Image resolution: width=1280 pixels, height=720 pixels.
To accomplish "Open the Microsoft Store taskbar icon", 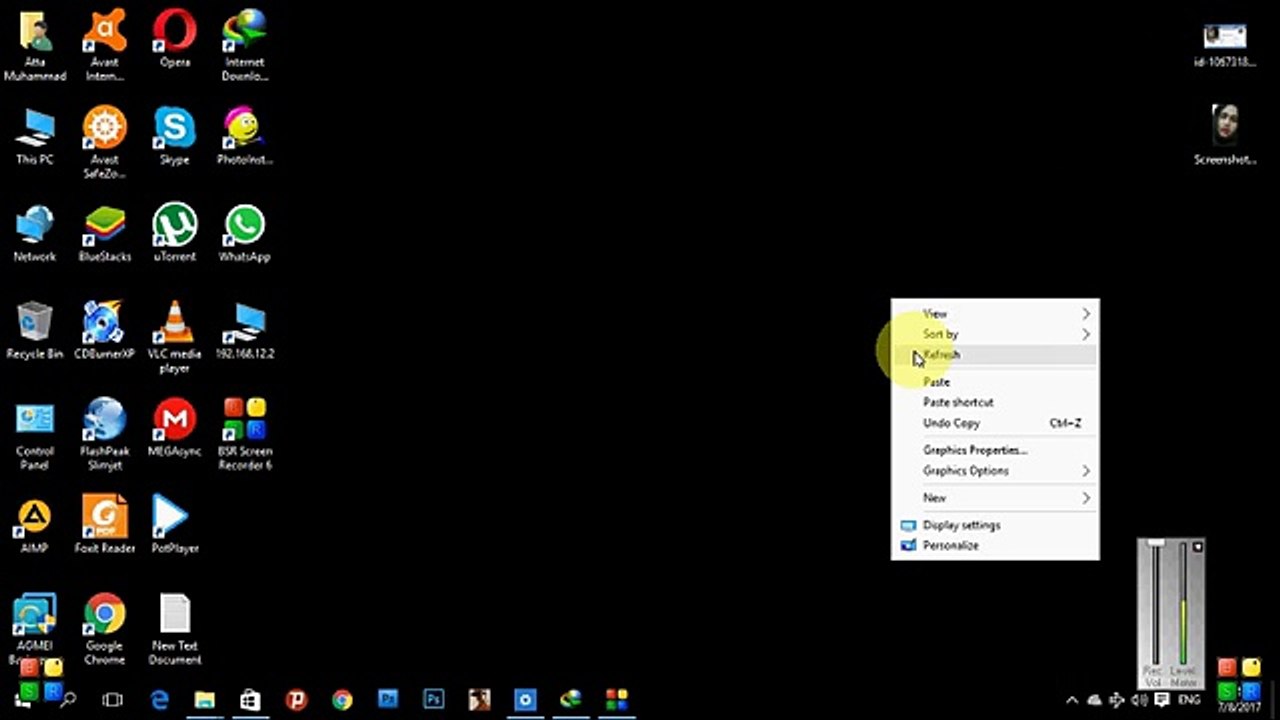I will tap(250, 700).
